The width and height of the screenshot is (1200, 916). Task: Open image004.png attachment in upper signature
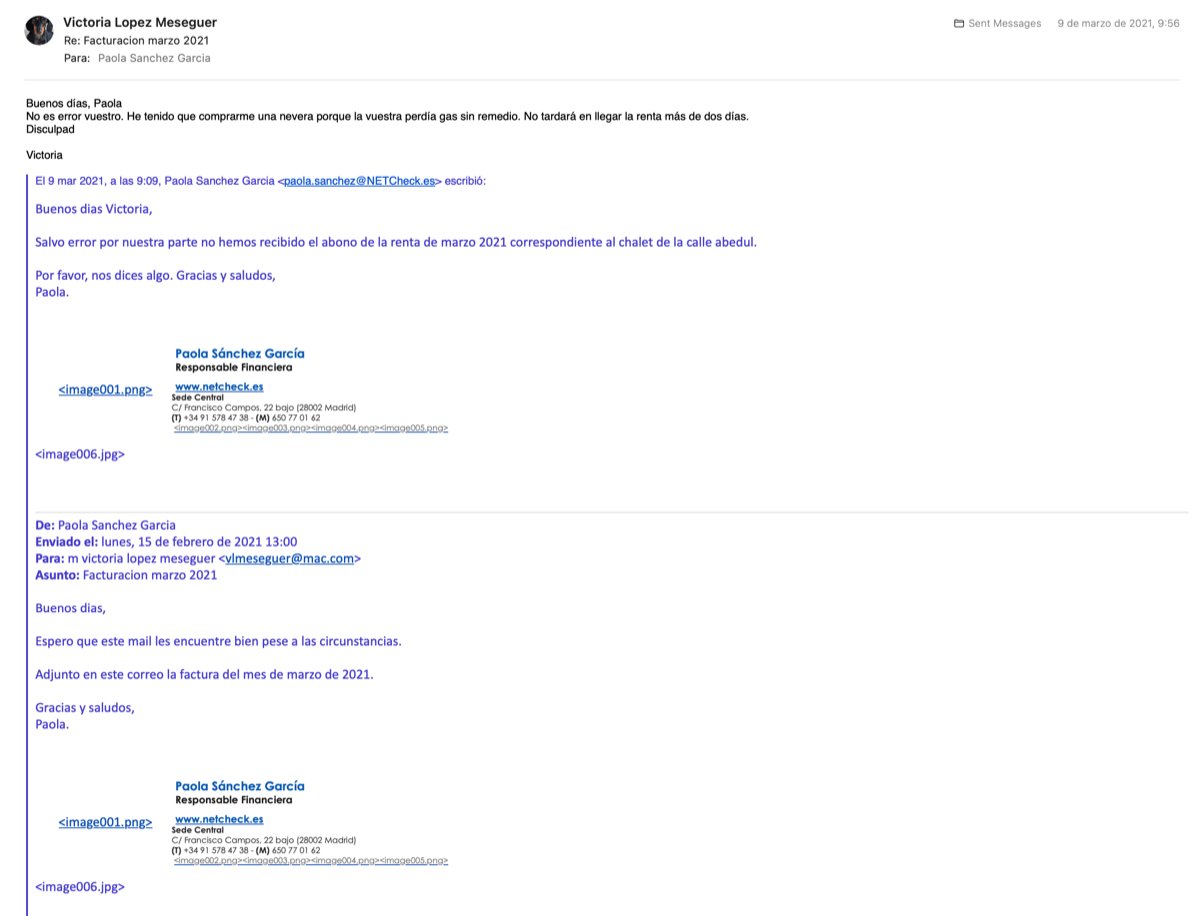click(x=345, y=428)
